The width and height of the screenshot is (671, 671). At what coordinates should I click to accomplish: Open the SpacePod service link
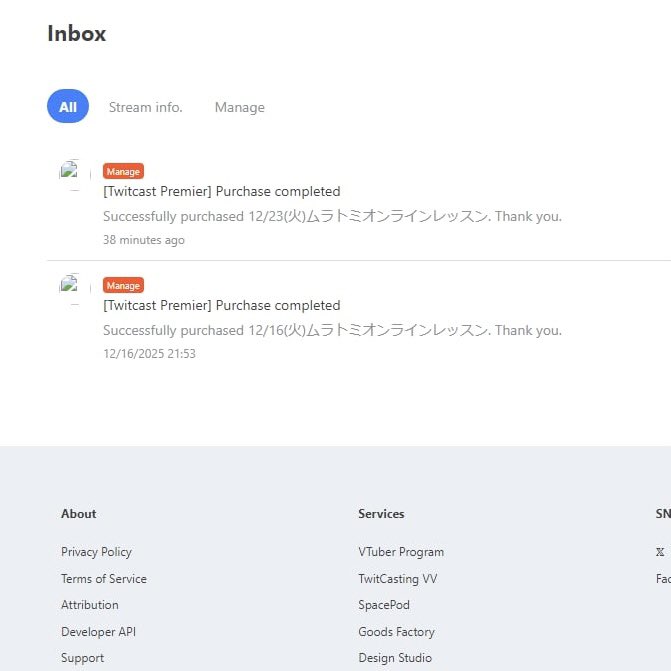point(384,605)
